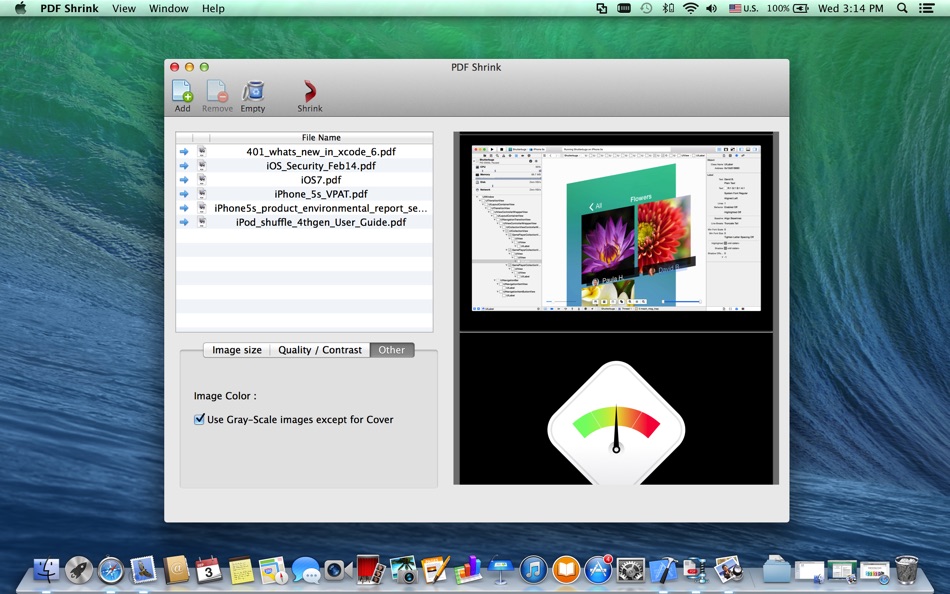Open Launchpad from the Dock
This screenshot has height=594, width=950.
coord(79,570)
